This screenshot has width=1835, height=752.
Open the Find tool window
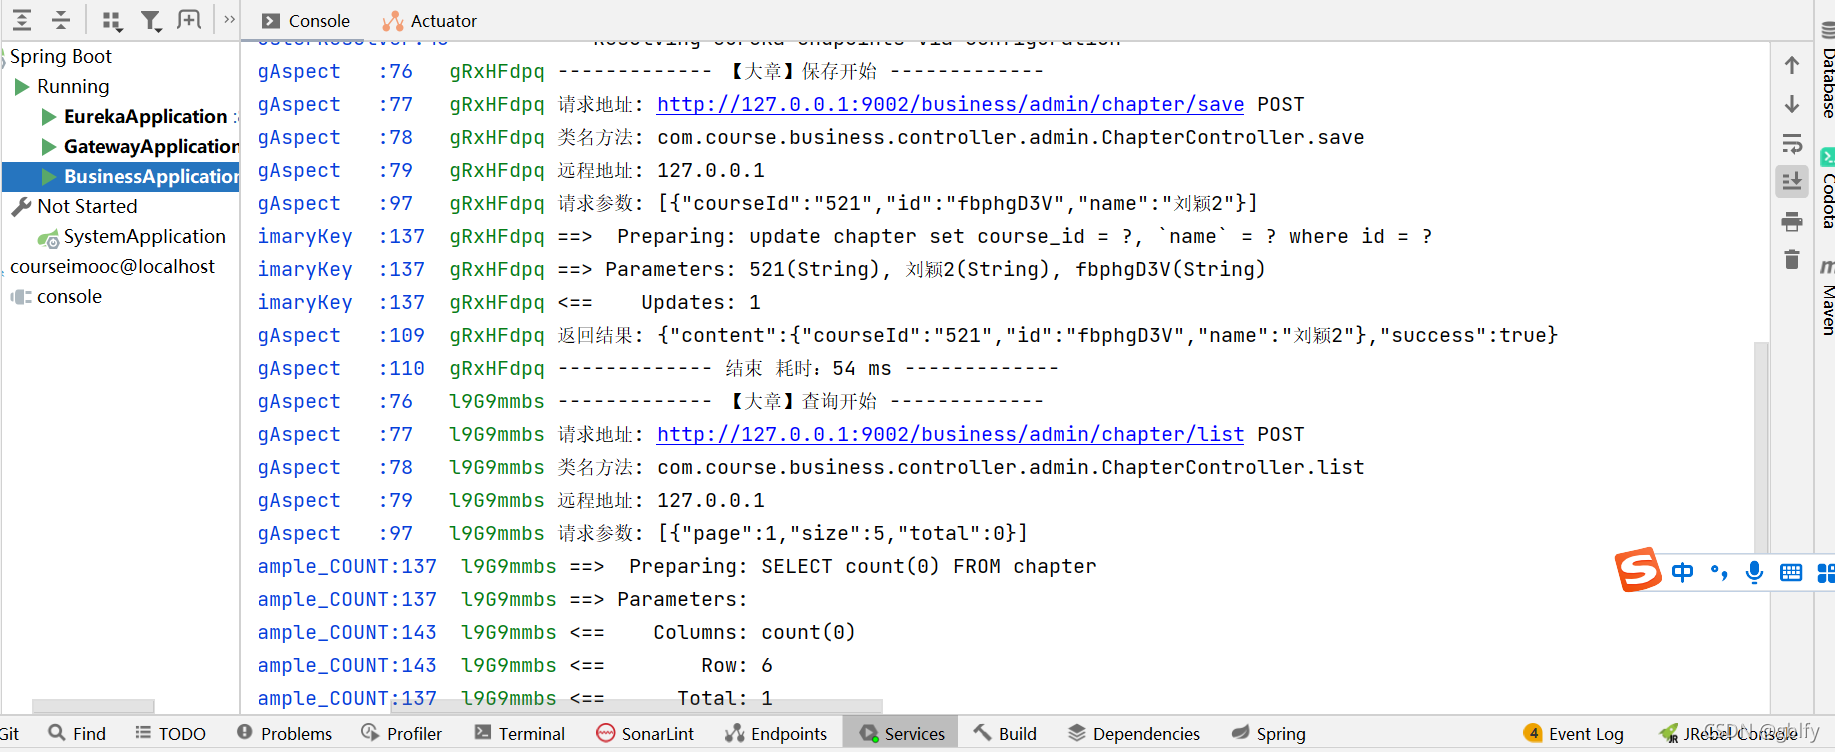[77, 733]
